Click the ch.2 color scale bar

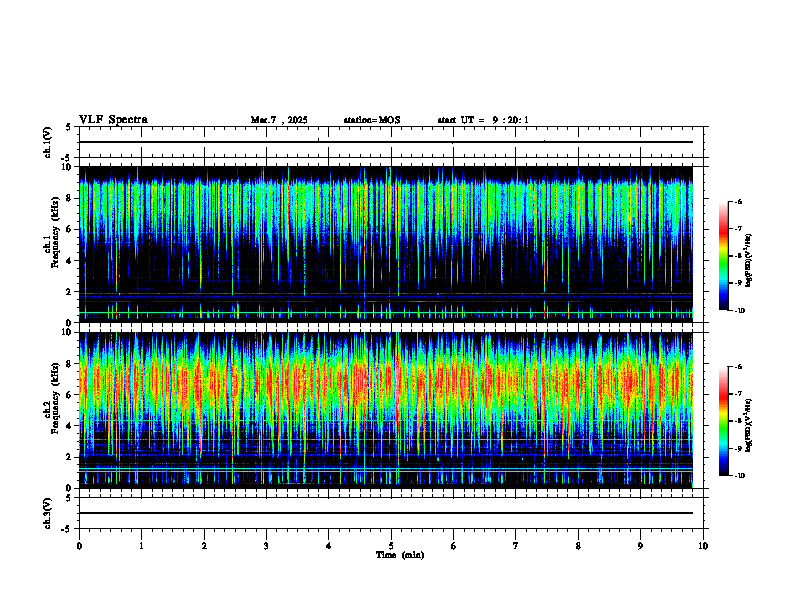click(x=724, y=421)
